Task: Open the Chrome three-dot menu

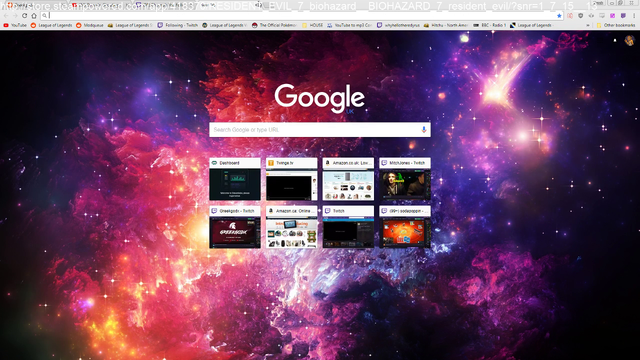Action: (634, 16)
